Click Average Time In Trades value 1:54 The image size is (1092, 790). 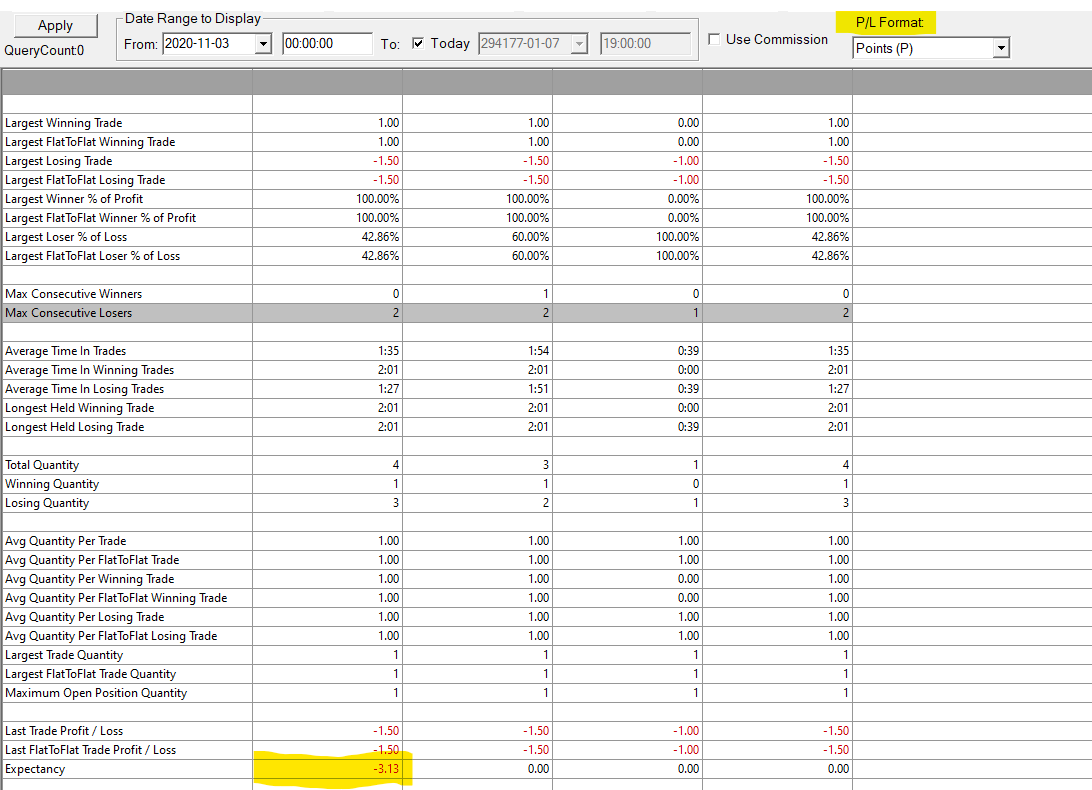pyautogui.click(x=538, y=351)
